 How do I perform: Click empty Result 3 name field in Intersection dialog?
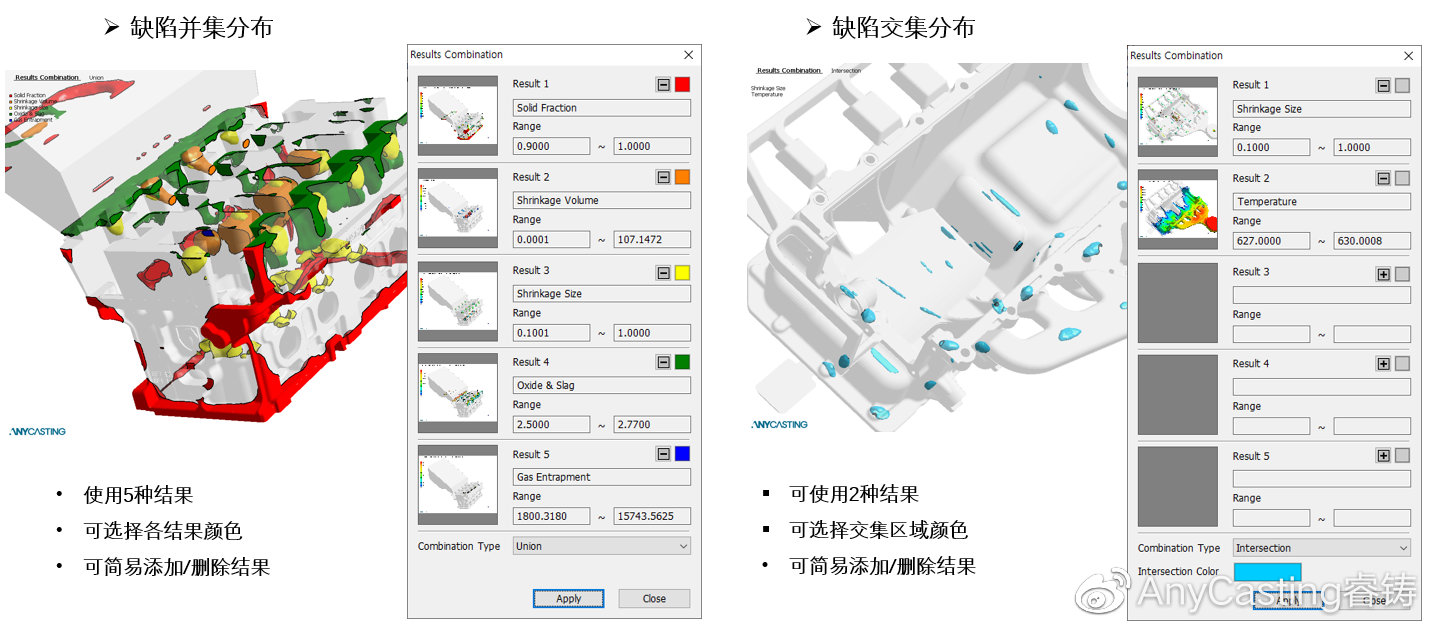[x=1322, y=295]
